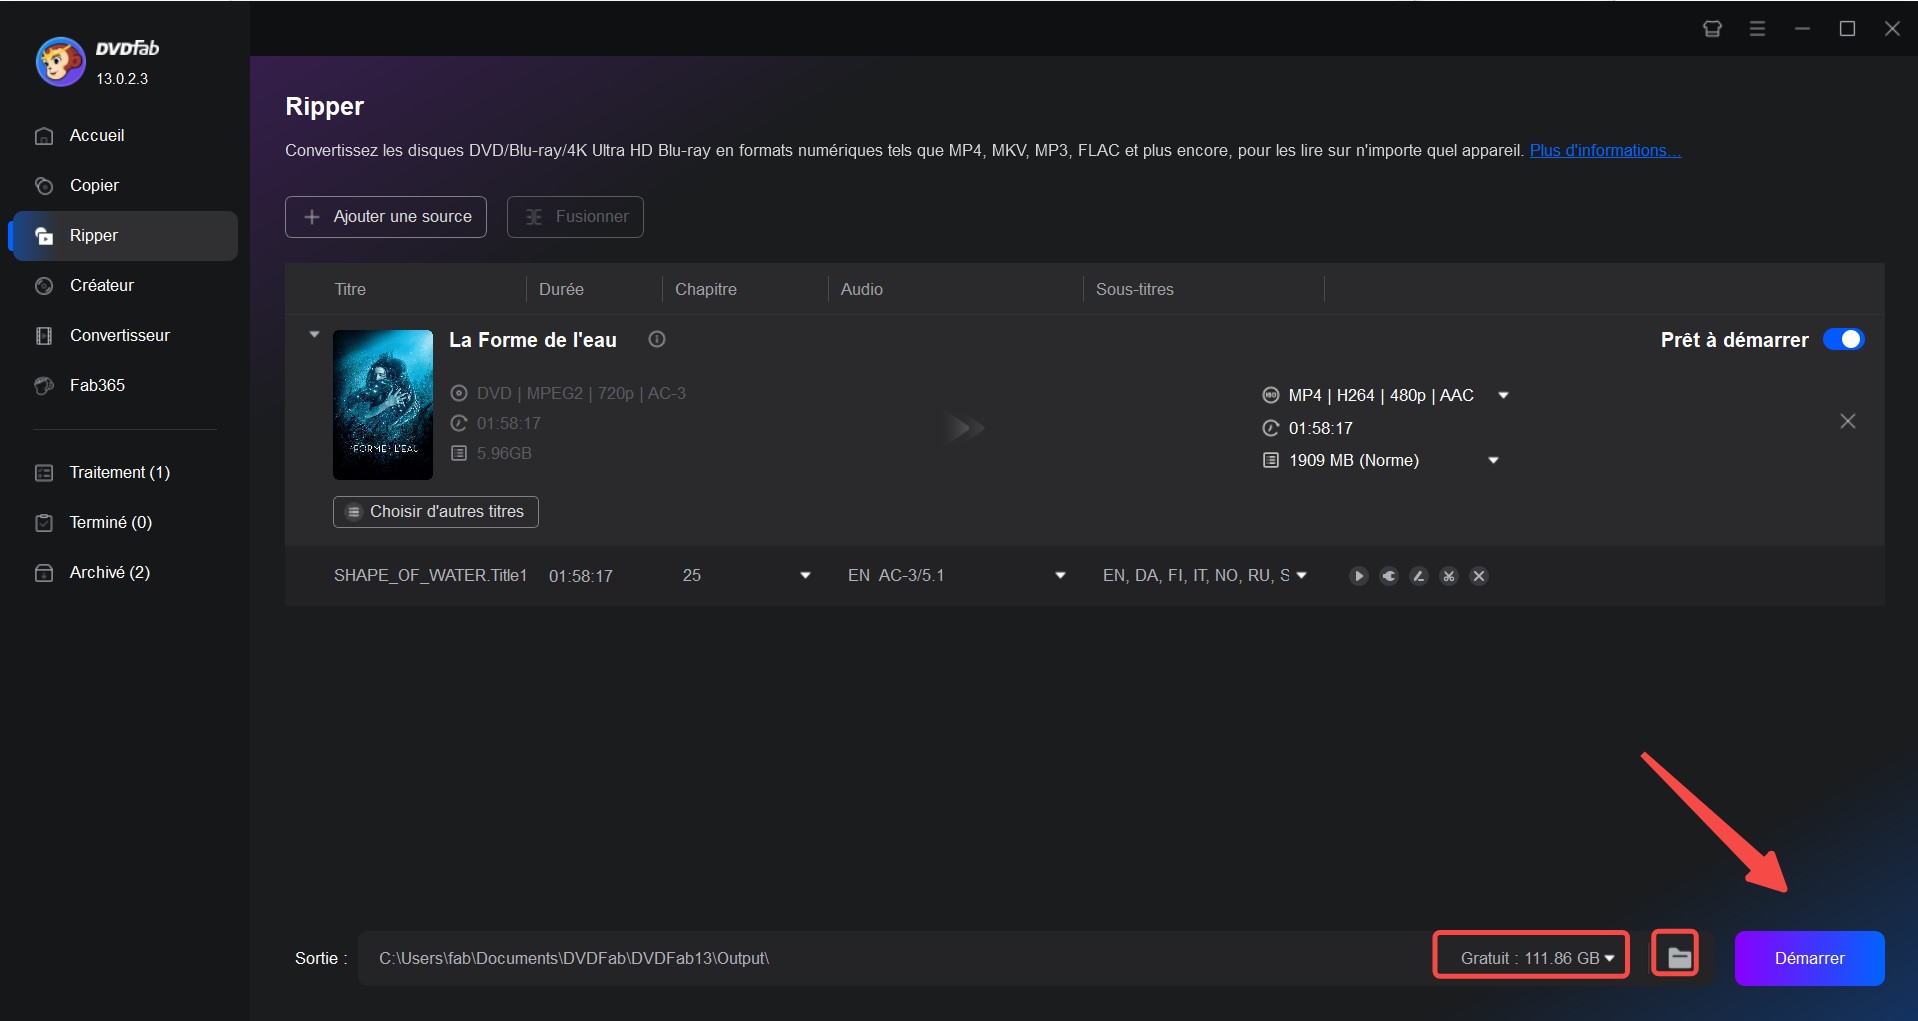Image resolution: width=1918 pixels, height=1021 pixels.
Task: Open Plus d'informations link
Action: pyautogui.click(x=1605, y=150)
